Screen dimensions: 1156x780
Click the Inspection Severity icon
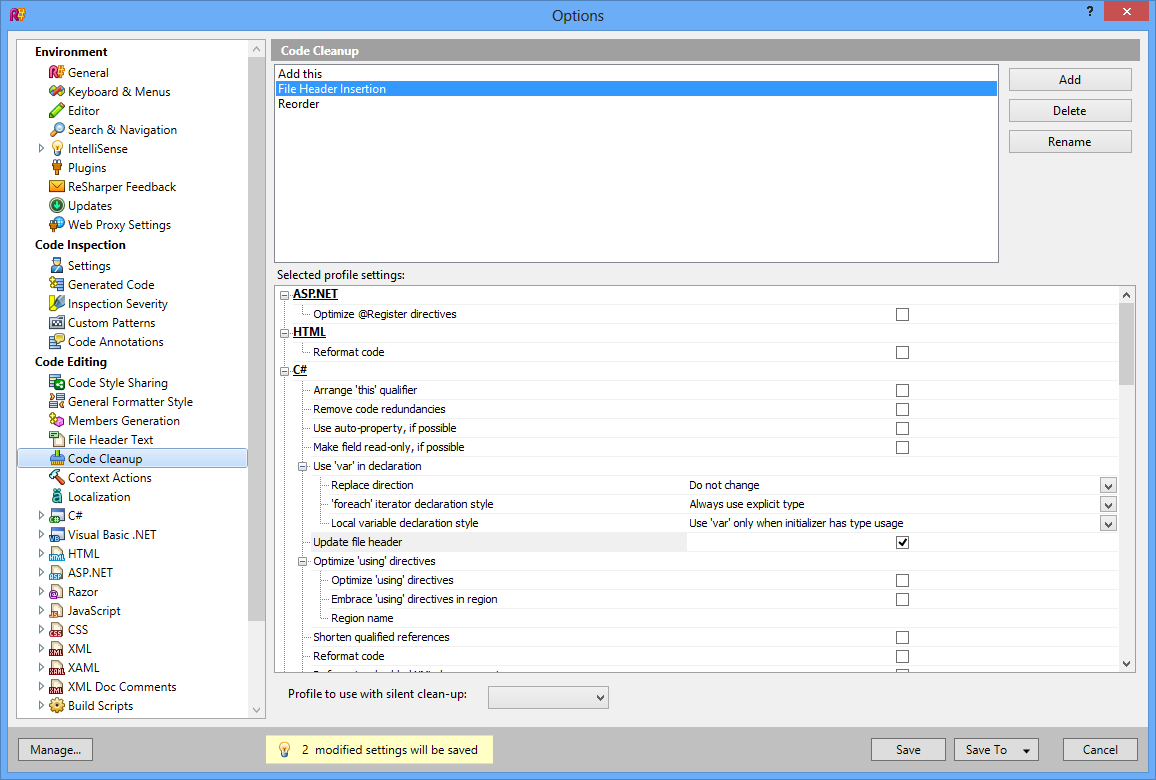57,304
